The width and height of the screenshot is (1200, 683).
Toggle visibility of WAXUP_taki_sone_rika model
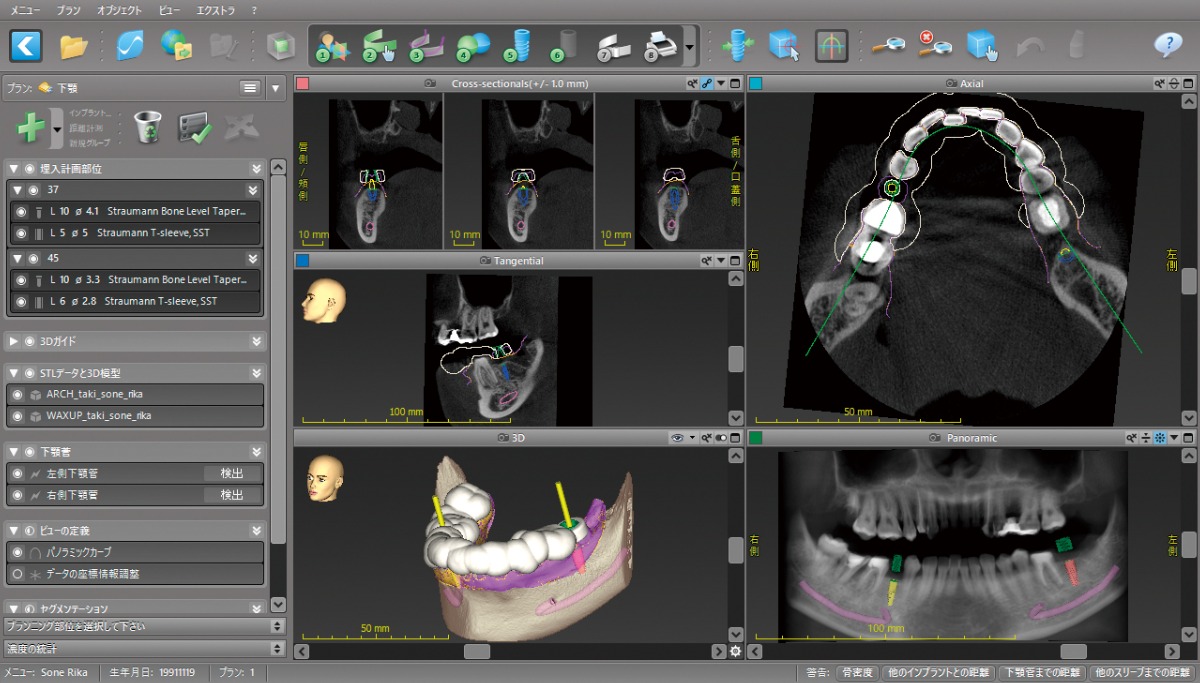click(19, 416)
